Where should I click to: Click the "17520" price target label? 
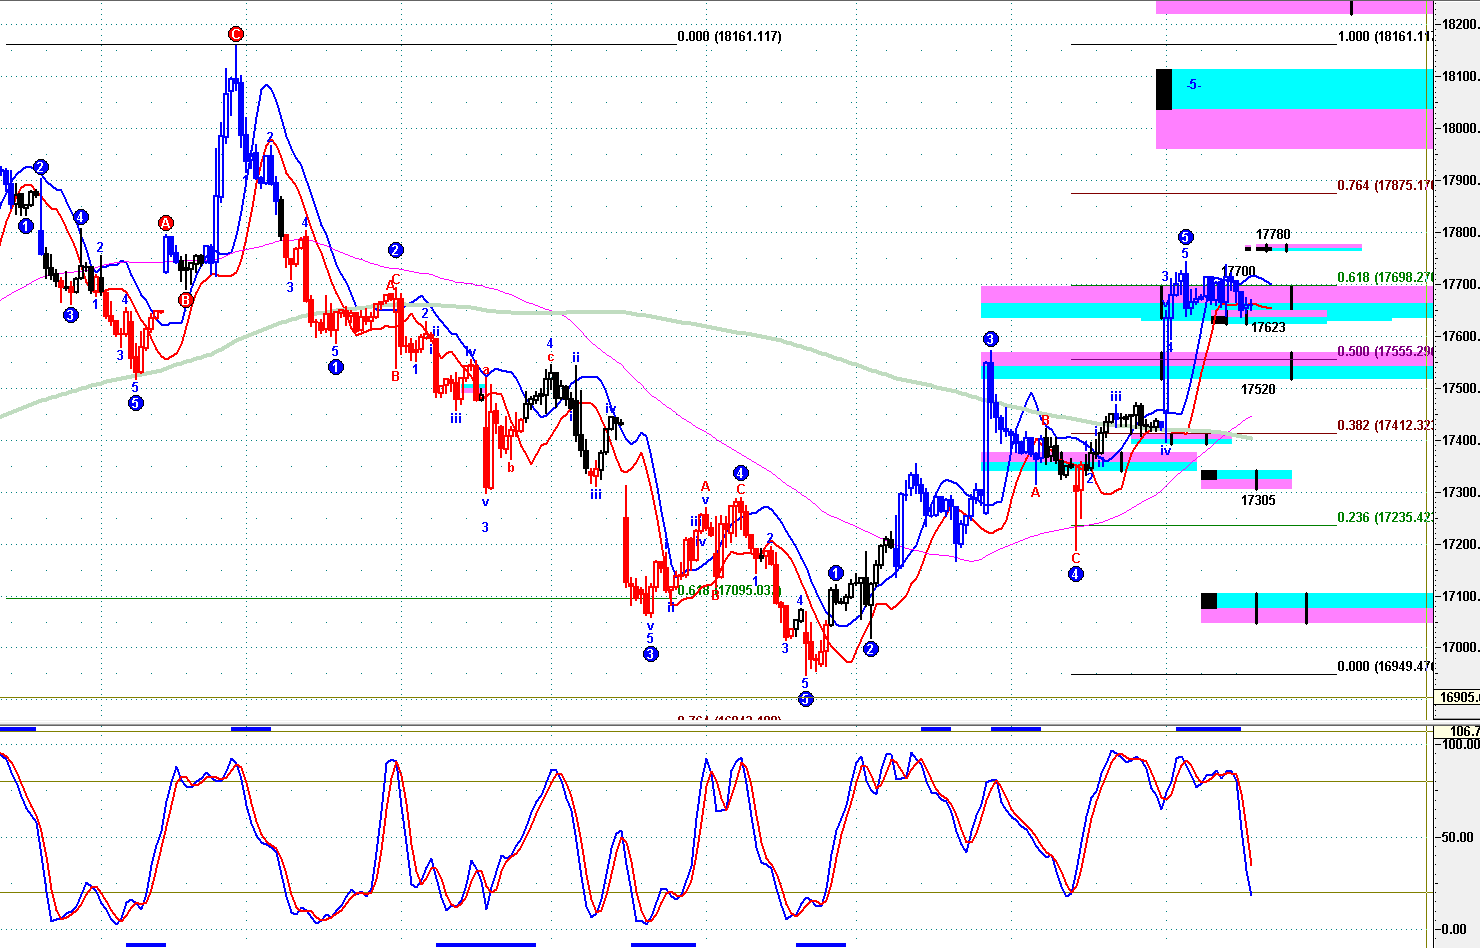point(1258,388)
